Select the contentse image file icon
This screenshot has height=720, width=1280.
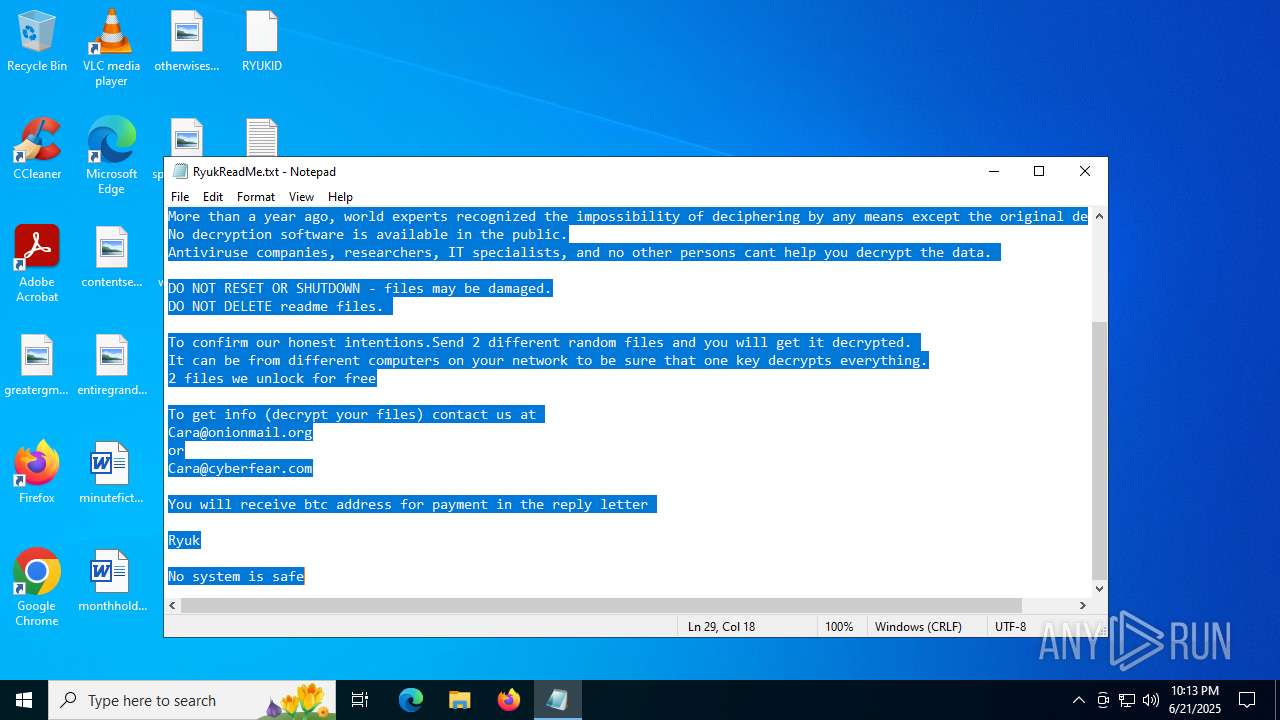(x=111, y=257)
